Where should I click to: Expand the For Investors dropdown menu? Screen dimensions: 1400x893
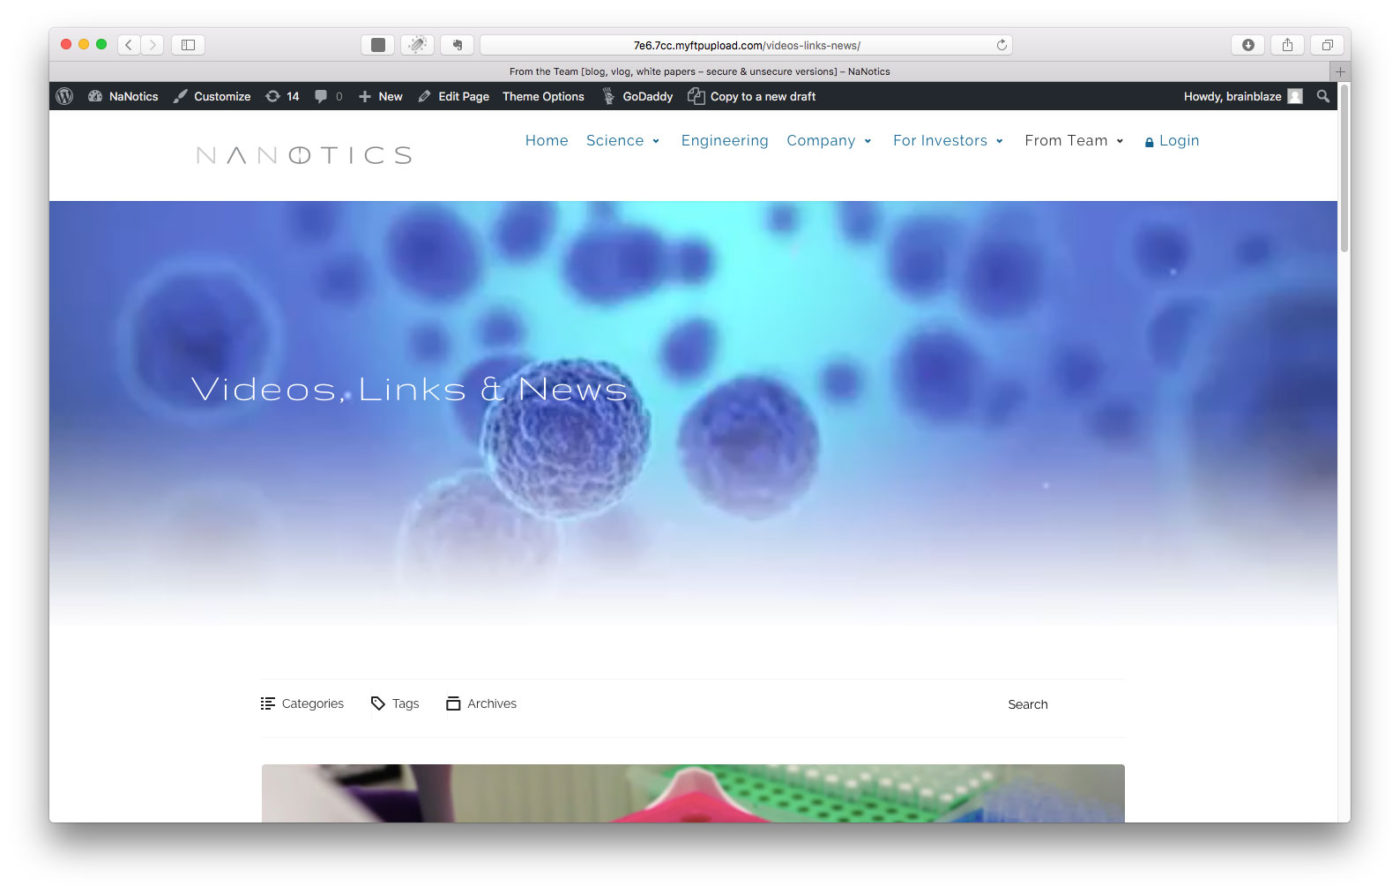948,140
